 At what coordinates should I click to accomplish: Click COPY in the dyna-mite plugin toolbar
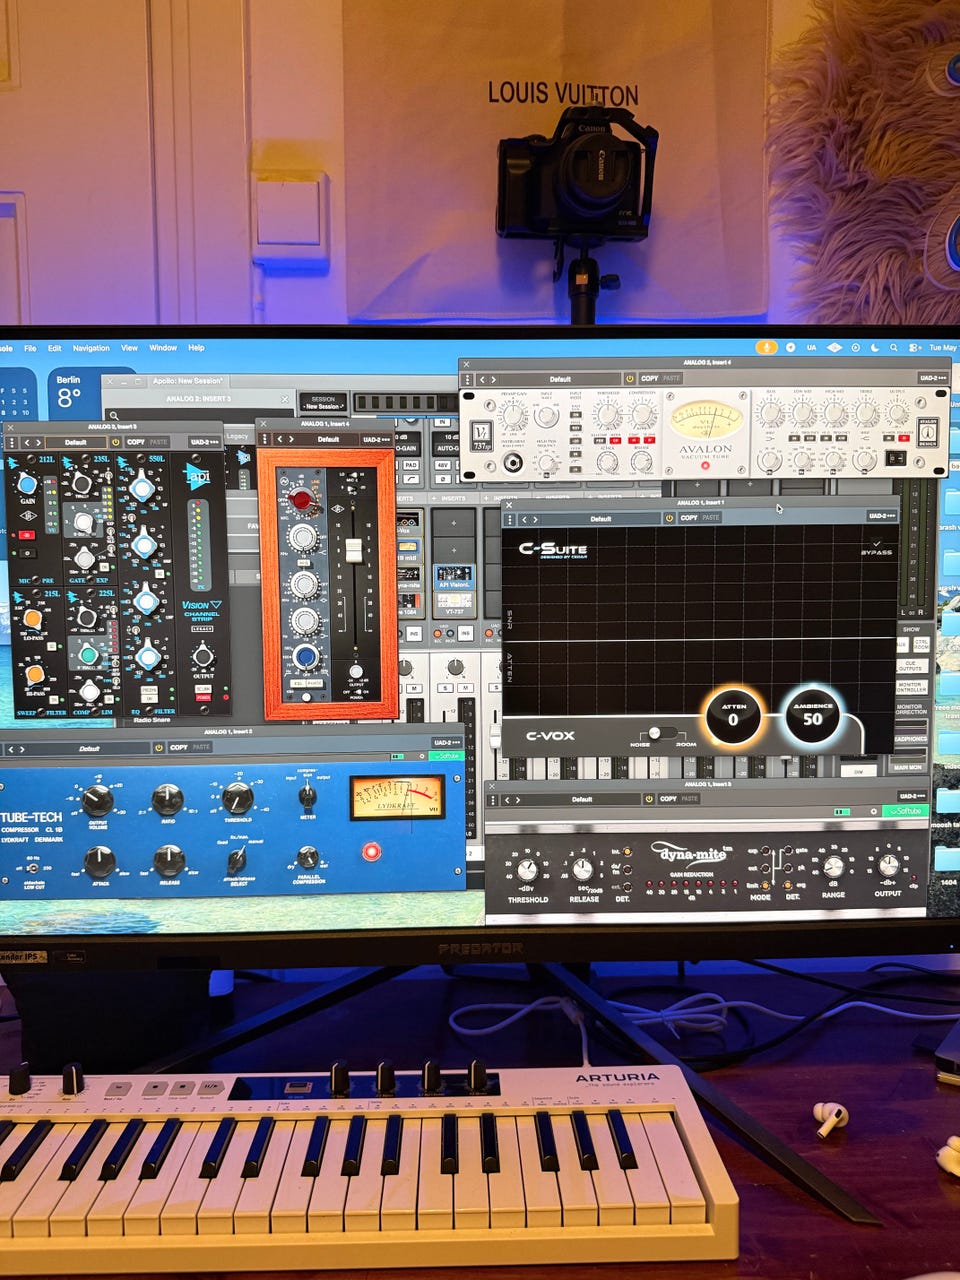tap(668, 799)
